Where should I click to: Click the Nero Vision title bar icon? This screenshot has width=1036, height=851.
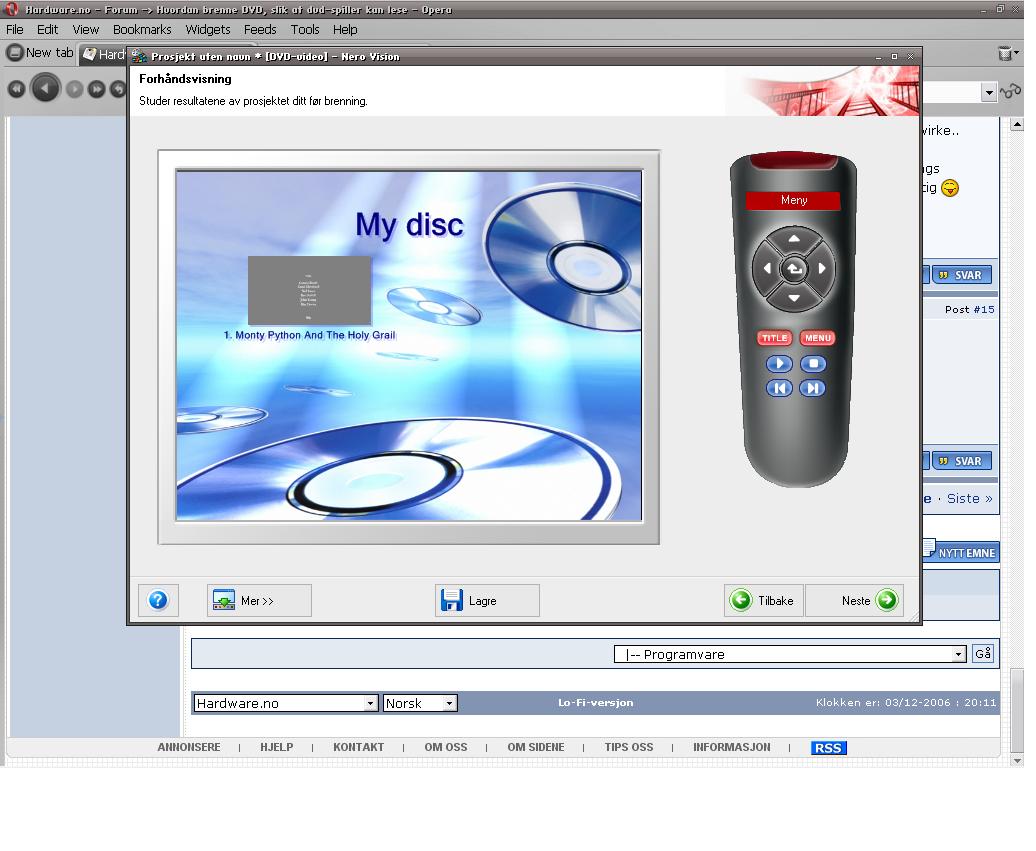pos(140,57)
